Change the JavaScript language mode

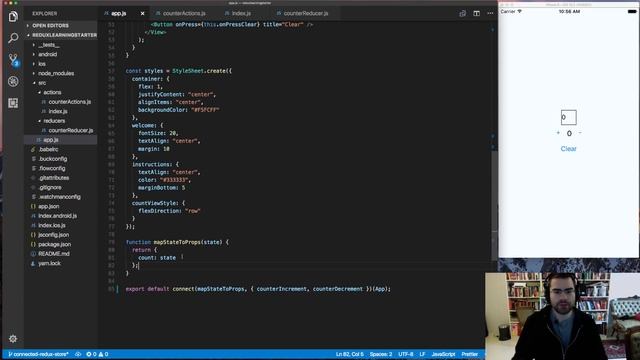click(x=443, y=354)
